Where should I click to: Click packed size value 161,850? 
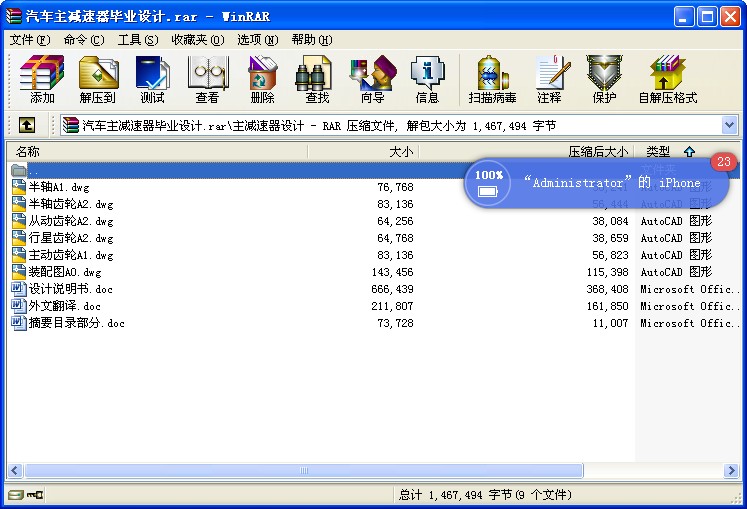point(607,306)
